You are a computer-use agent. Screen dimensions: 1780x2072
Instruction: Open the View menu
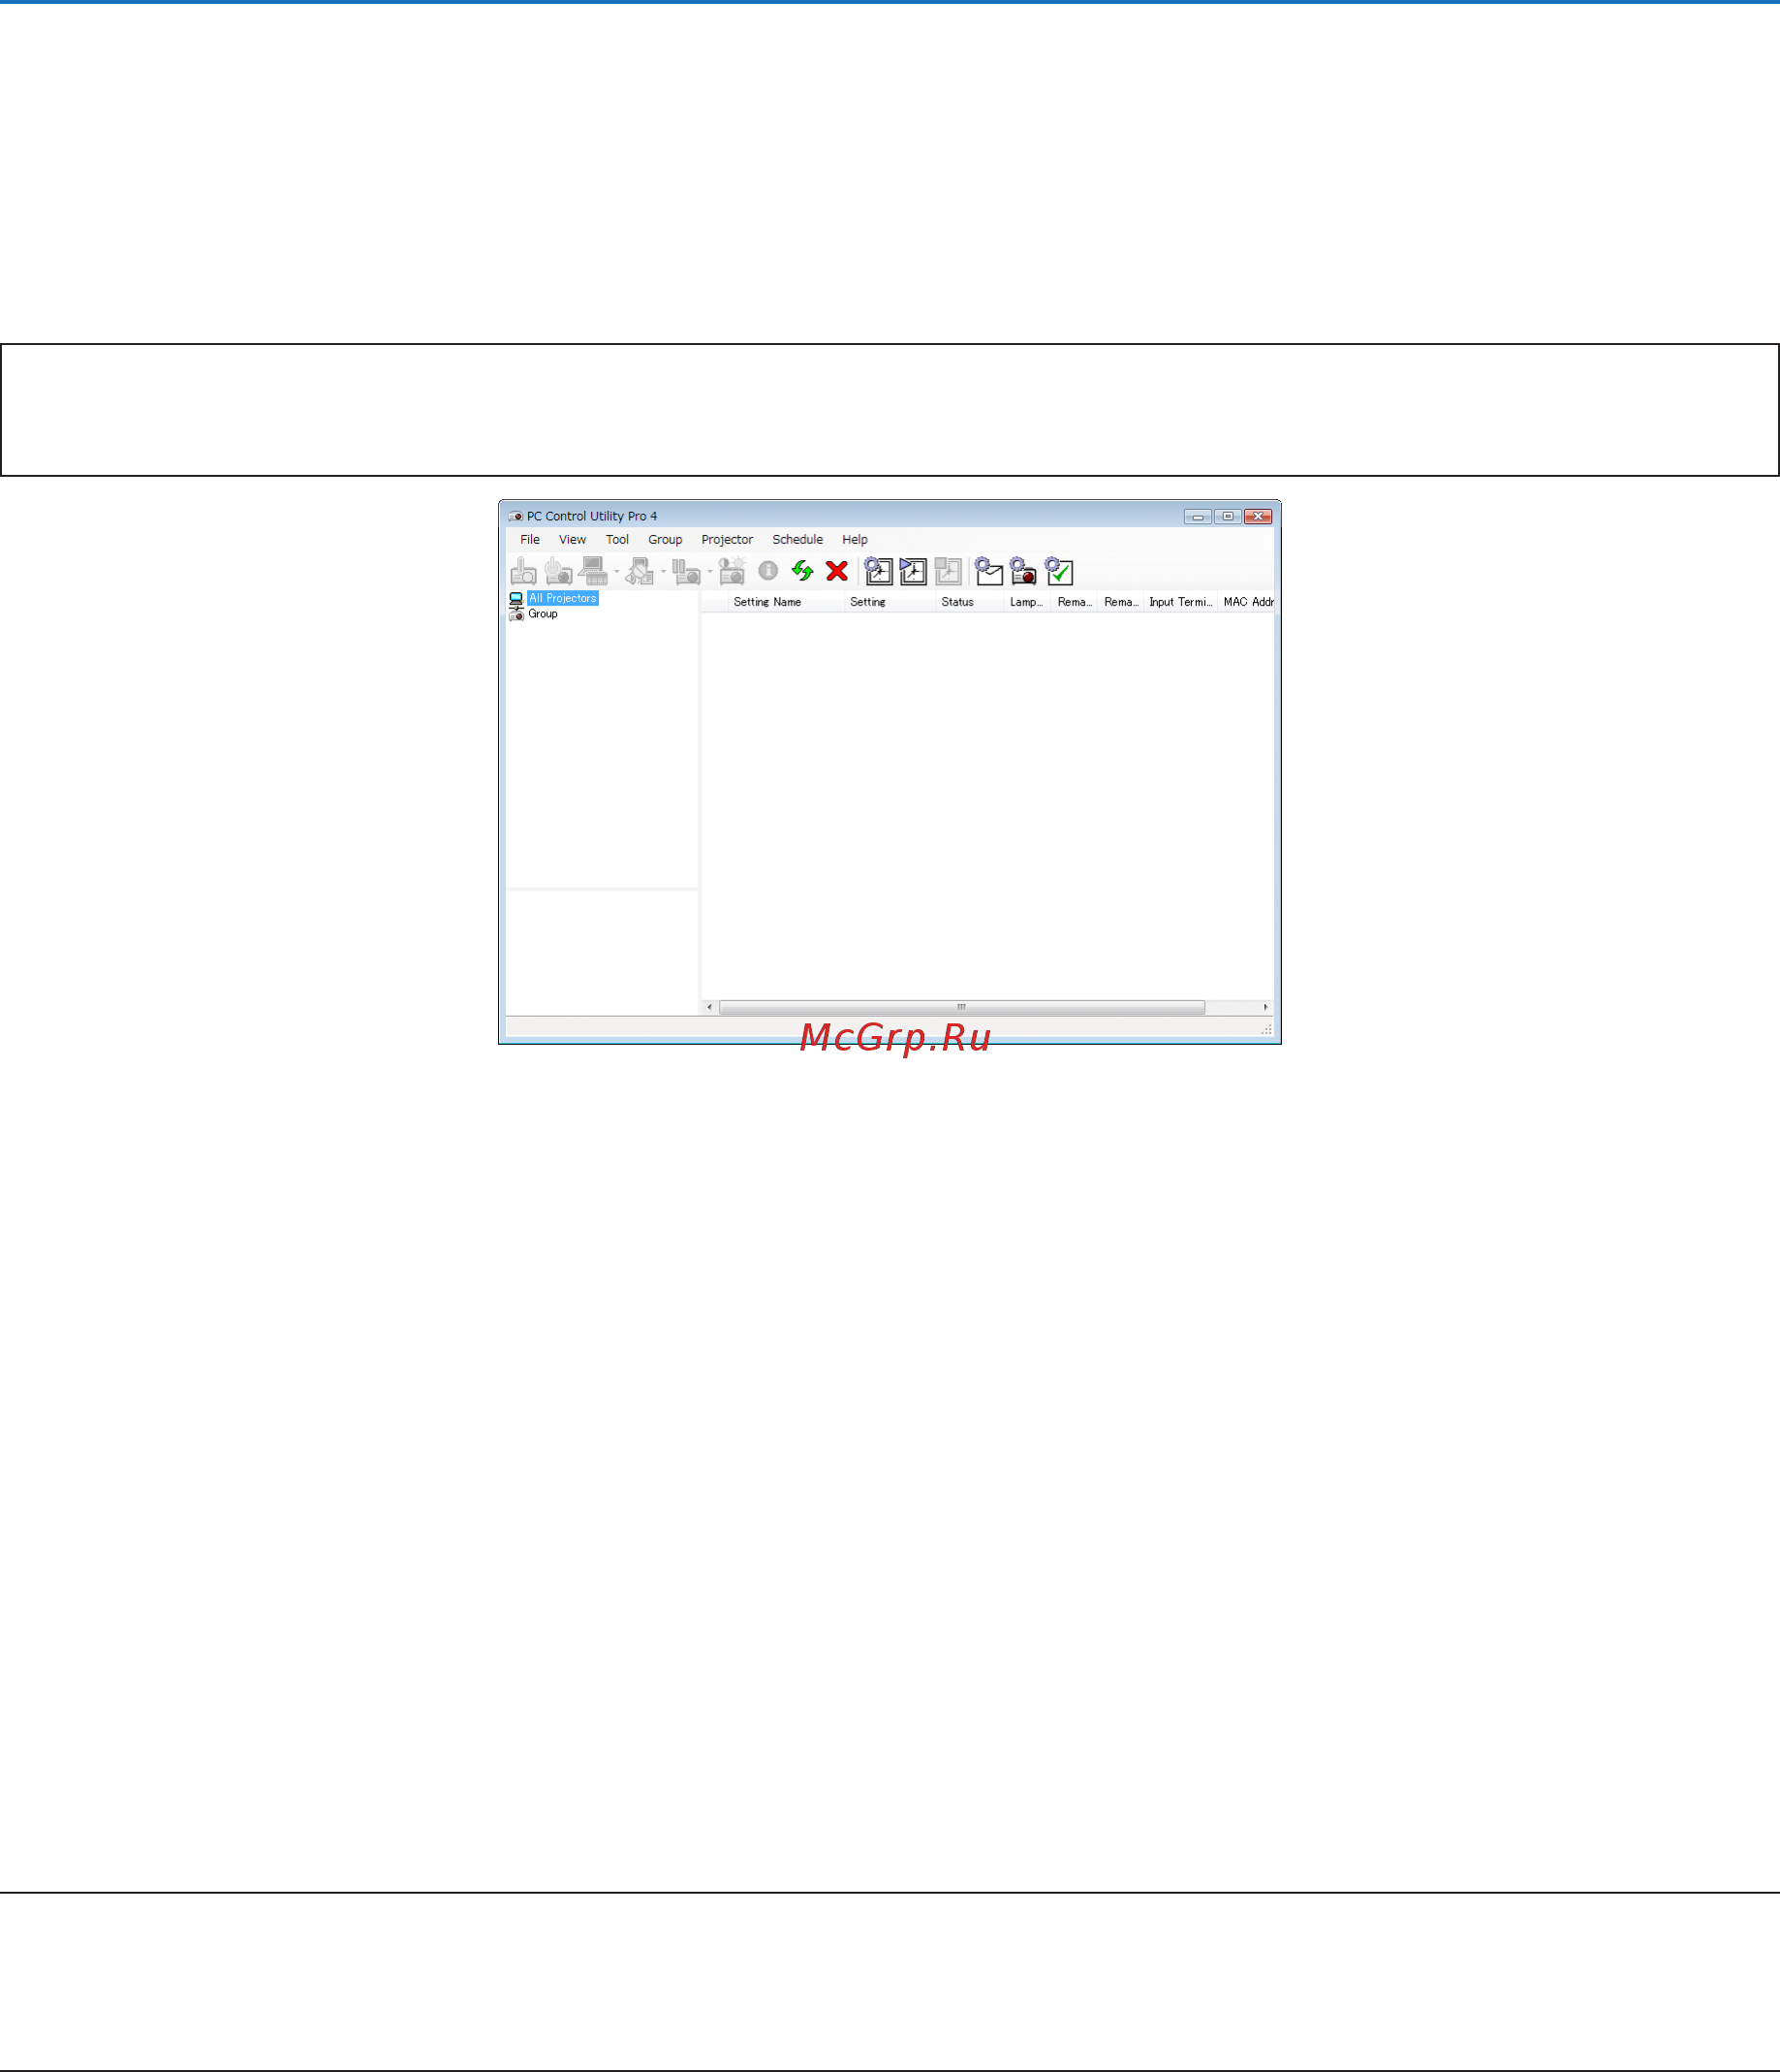point(573,539)
